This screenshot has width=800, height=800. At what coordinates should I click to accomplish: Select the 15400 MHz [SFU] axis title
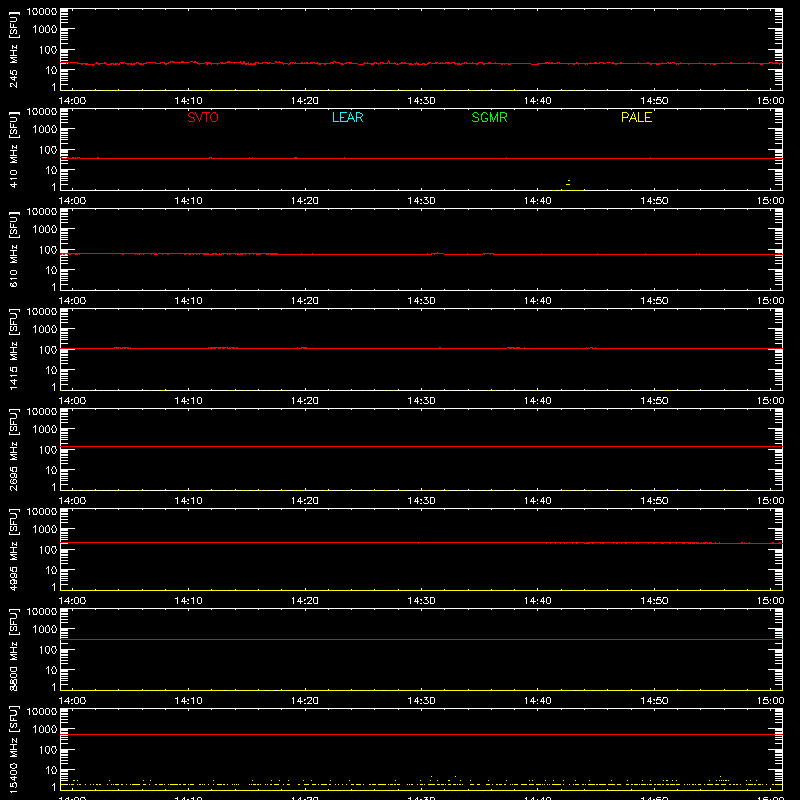click(x=13, y=749)
